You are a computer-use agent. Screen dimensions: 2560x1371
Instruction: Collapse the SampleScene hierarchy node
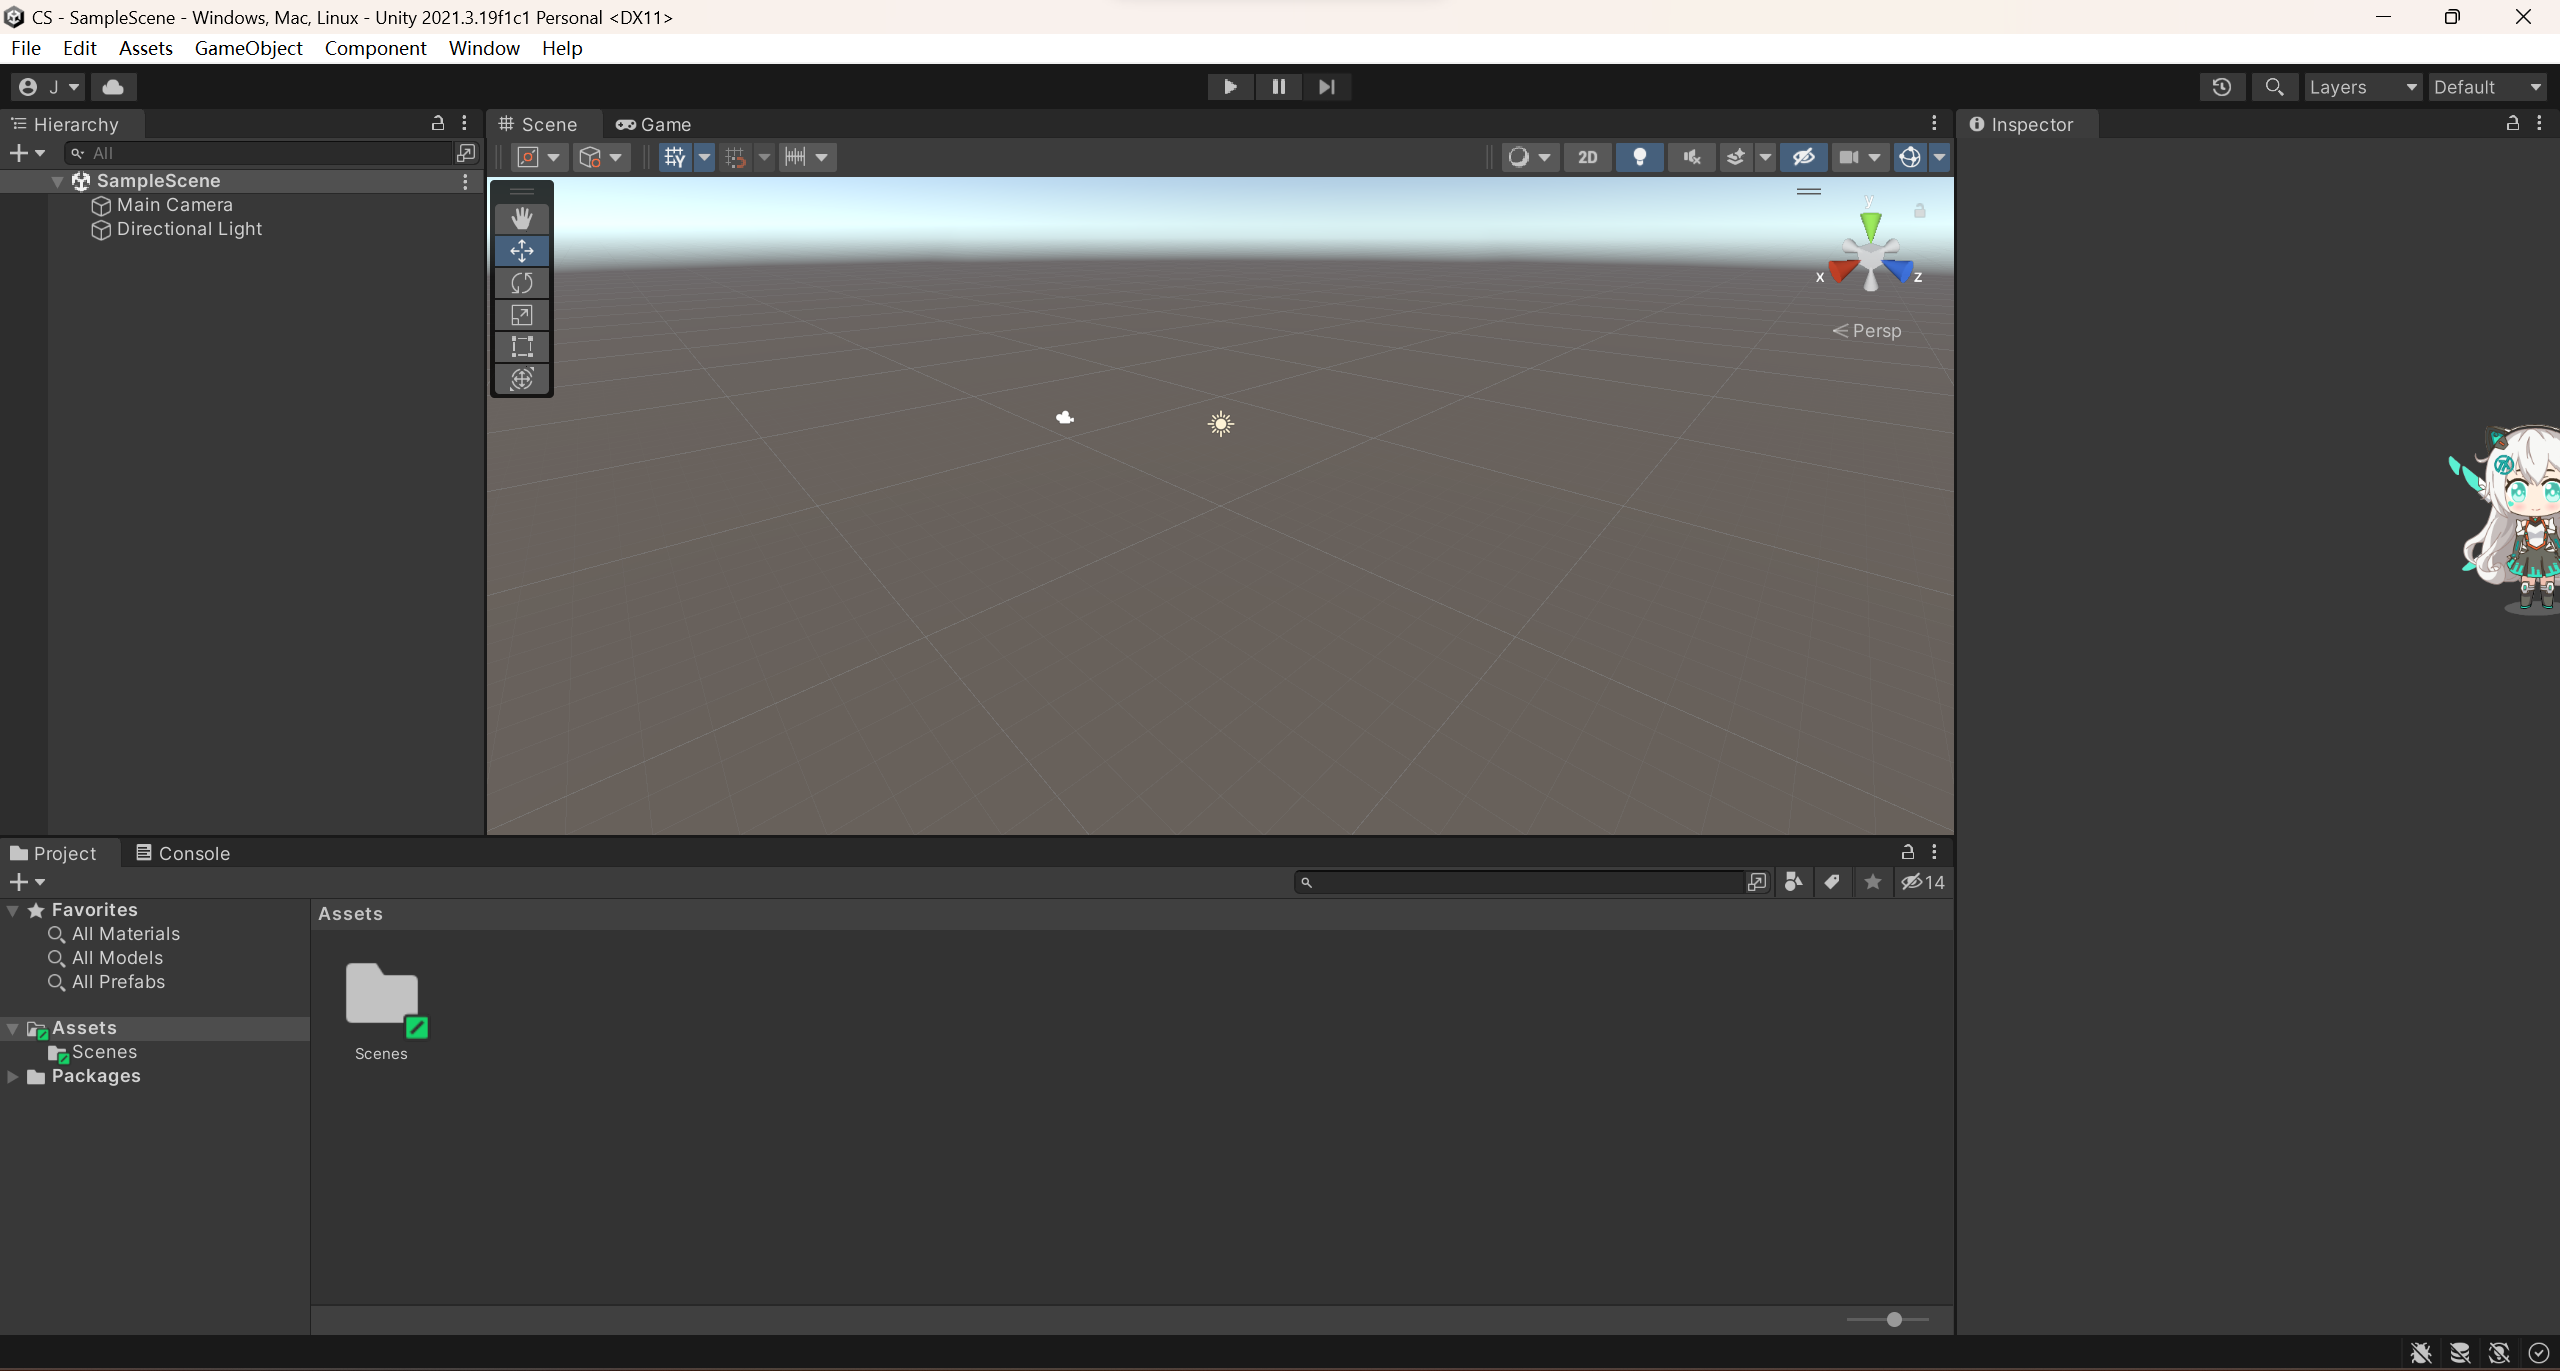click(x=58, y=181)
